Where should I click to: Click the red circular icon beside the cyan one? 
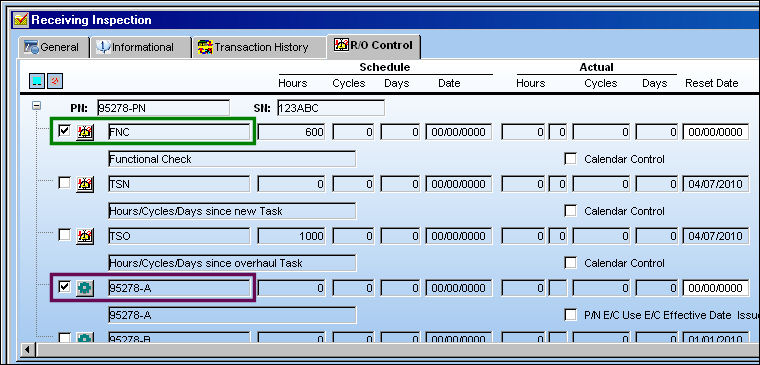click(55, 81)
